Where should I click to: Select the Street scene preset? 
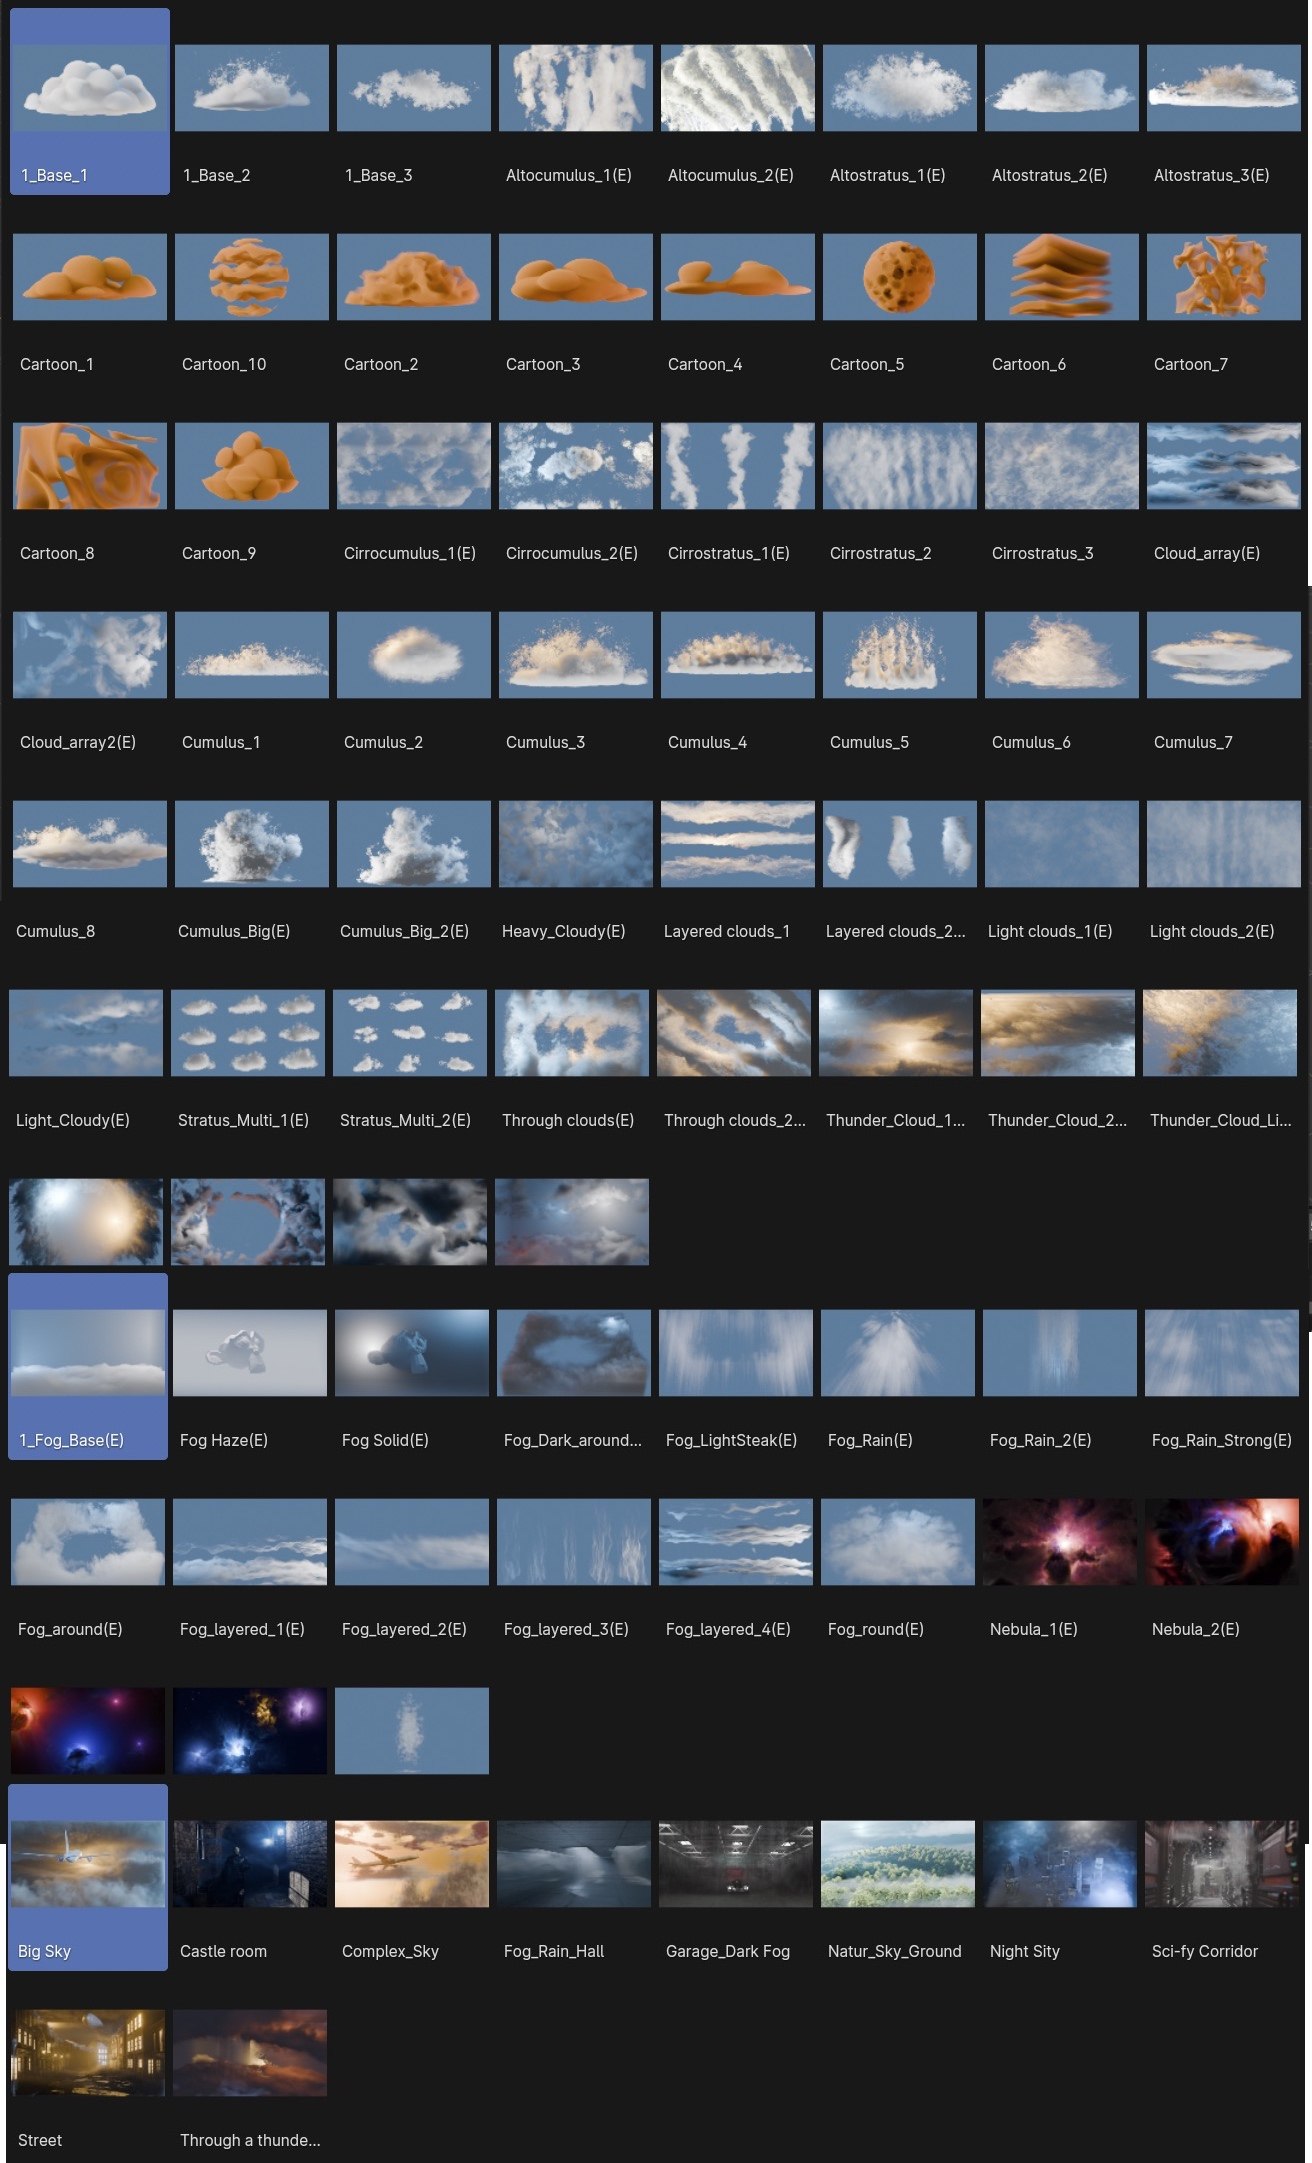[87, 2053]
